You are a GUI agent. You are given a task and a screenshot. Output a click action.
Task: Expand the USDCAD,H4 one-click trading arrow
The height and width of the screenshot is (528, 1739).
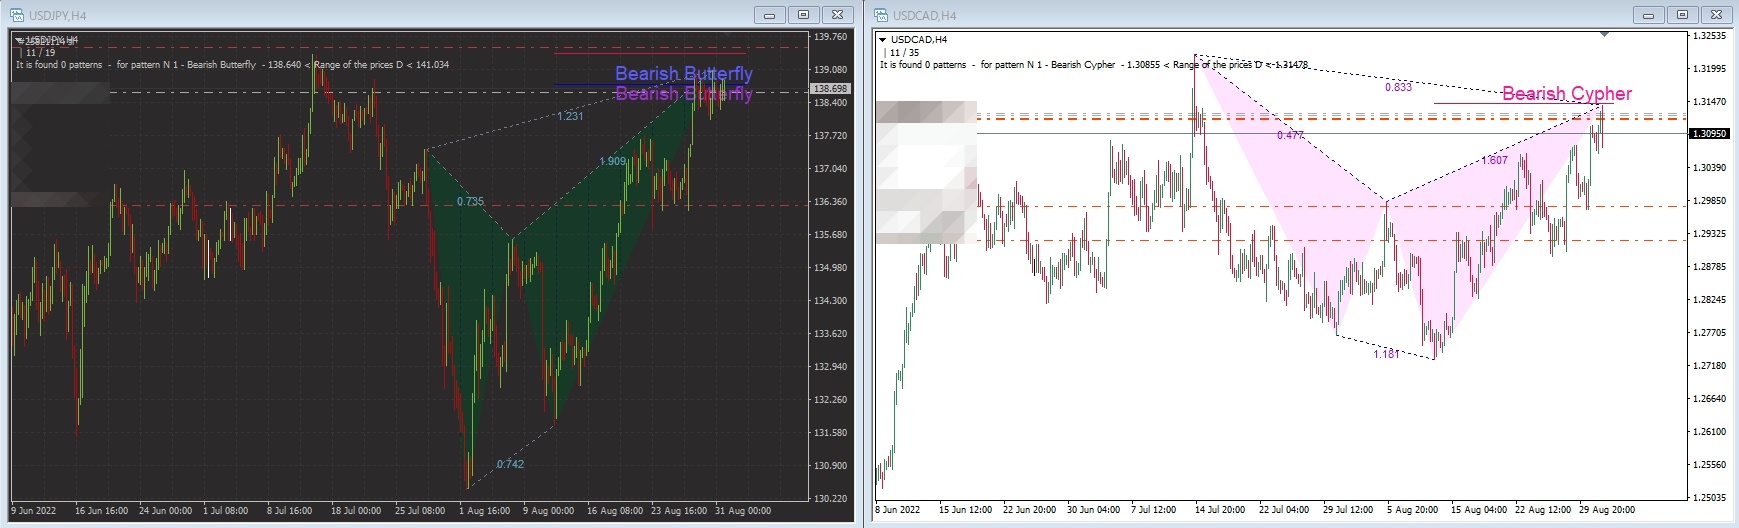click(x=883, y=40)
